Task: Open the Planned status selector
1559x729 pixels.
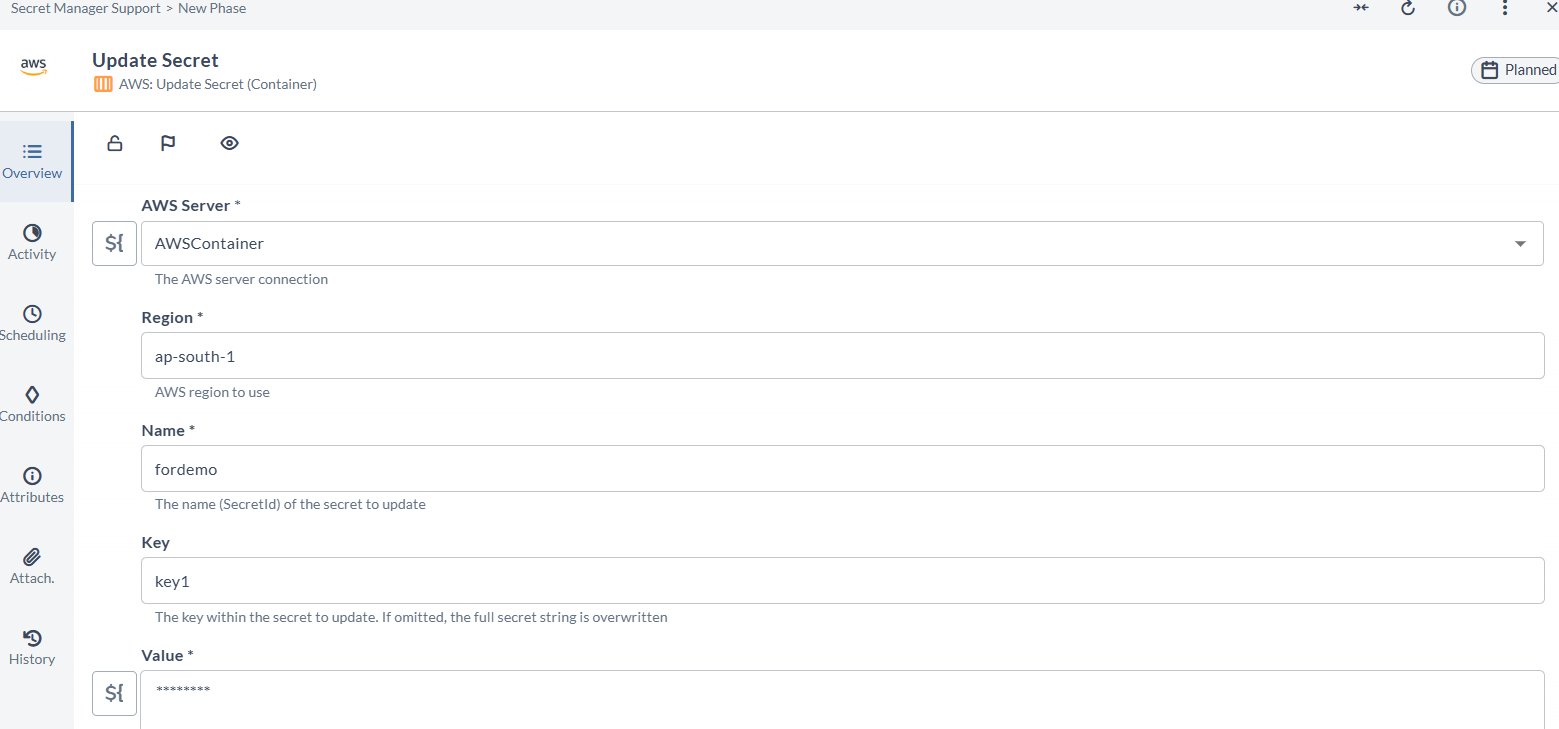Action: (1517, 70)
